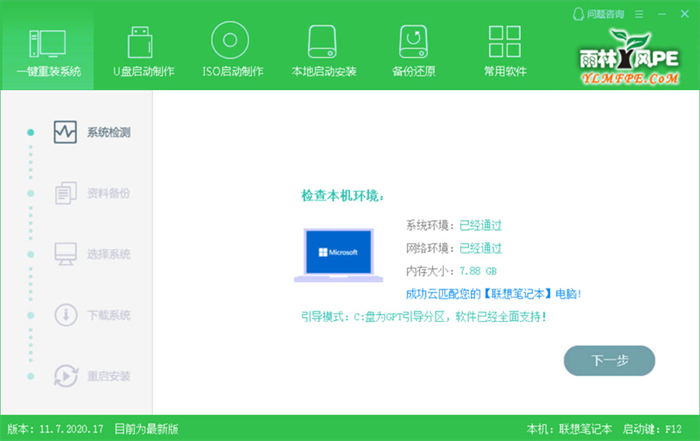The width and height of the screenshot is (700, 441).
Task: Select the 下载系统 download step icon
Action: 65,315
